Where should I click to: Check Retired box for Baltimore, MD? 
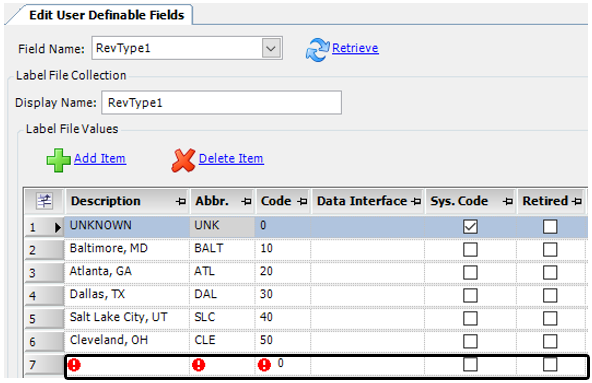(550, 250)
